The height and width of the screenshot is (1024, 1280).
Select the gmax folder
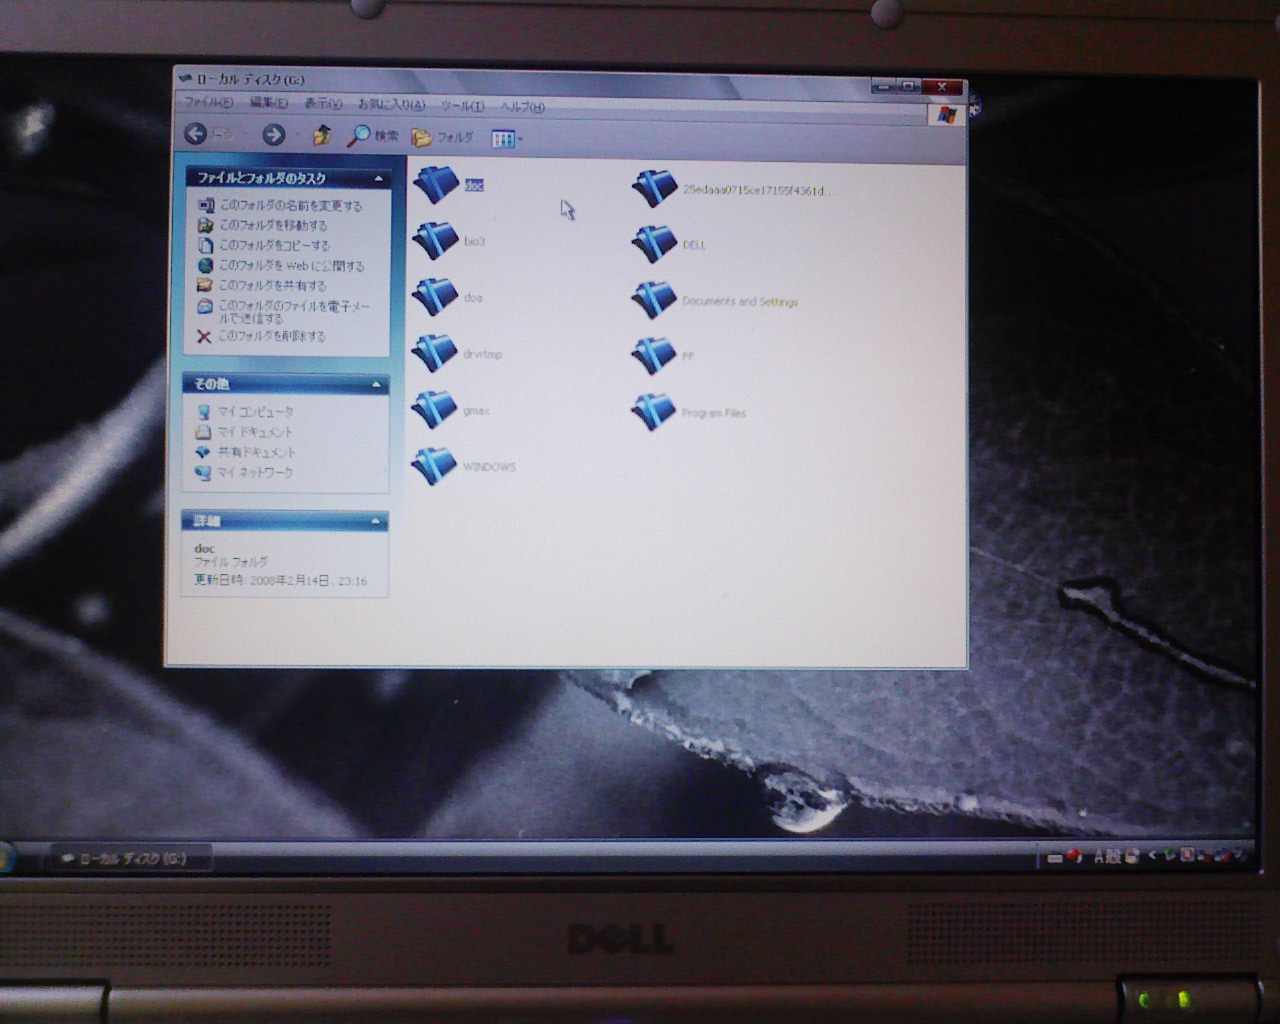pos(434,409)
